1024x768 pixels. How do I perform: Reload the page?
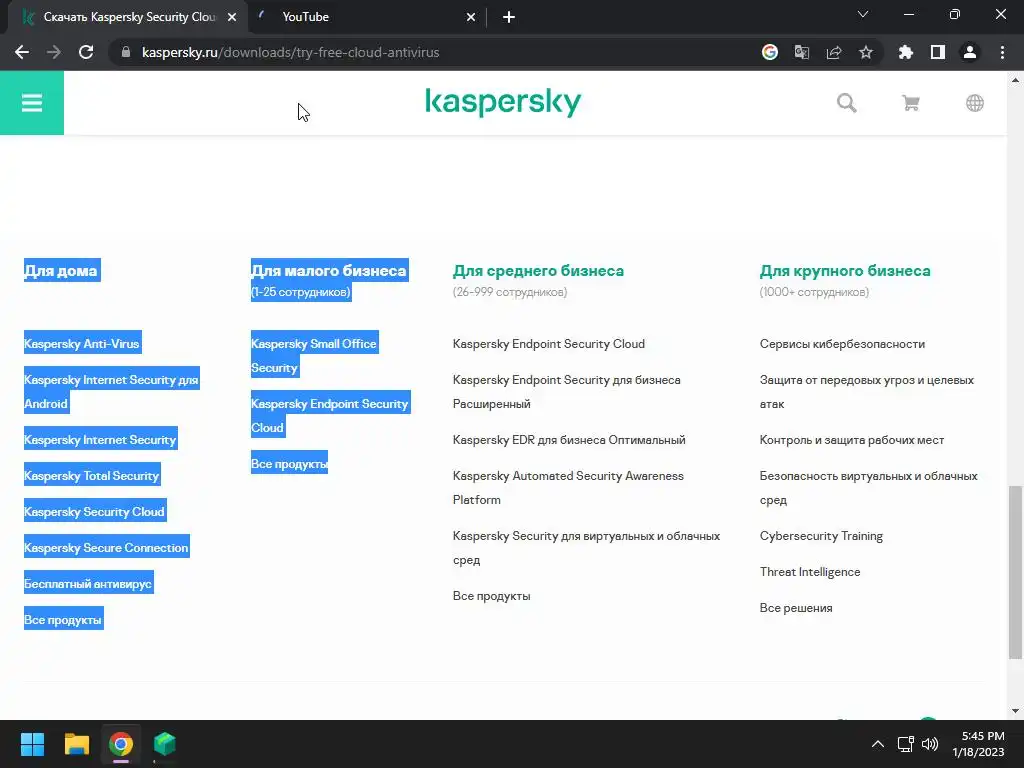tap(86, 52)
